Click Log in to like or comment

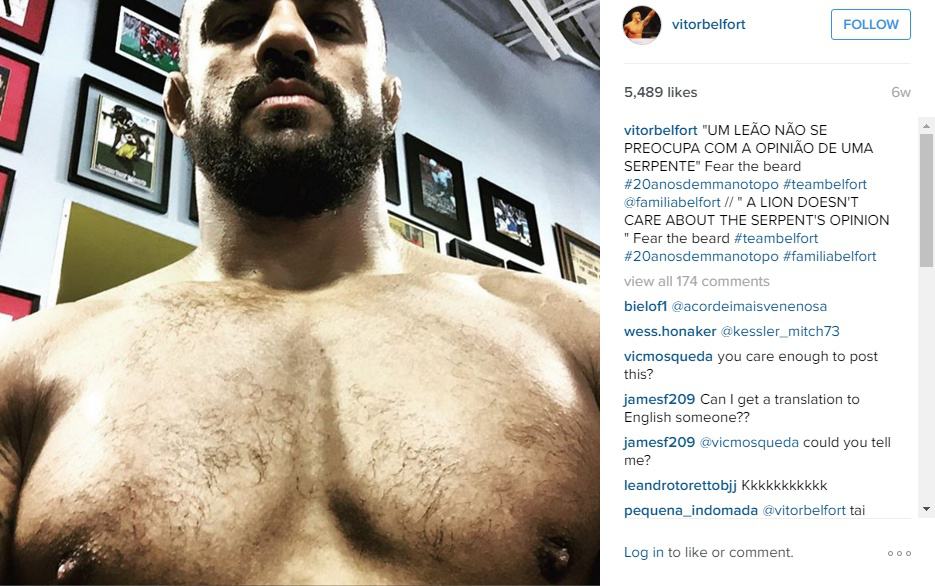pos(643,553)
